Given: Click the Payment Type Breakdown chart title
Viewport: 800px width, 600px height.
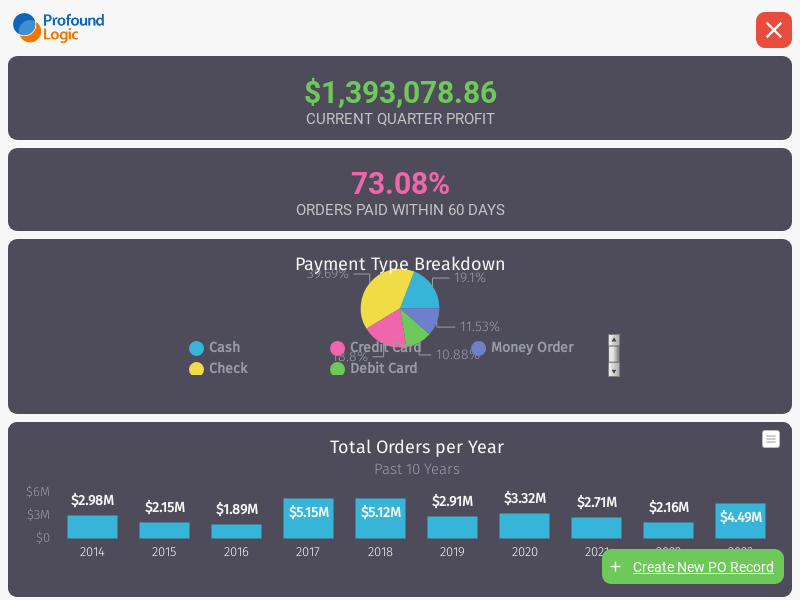Looking at the screenshot, I should [x=400, y=264].
